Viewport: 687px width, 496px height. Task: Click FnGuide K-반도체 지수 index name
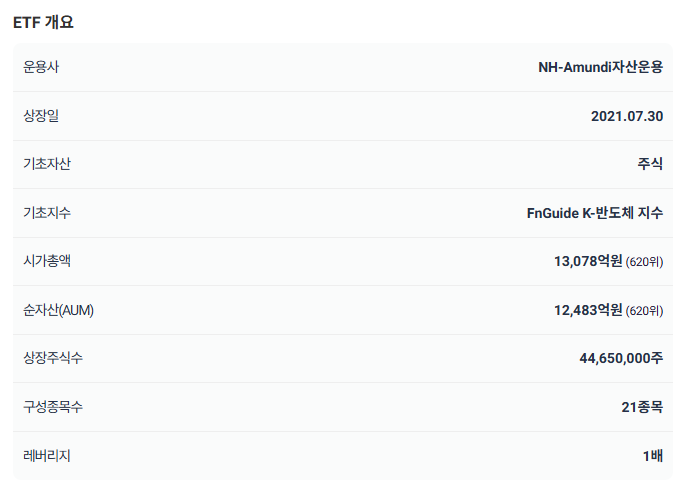[595, 213]
